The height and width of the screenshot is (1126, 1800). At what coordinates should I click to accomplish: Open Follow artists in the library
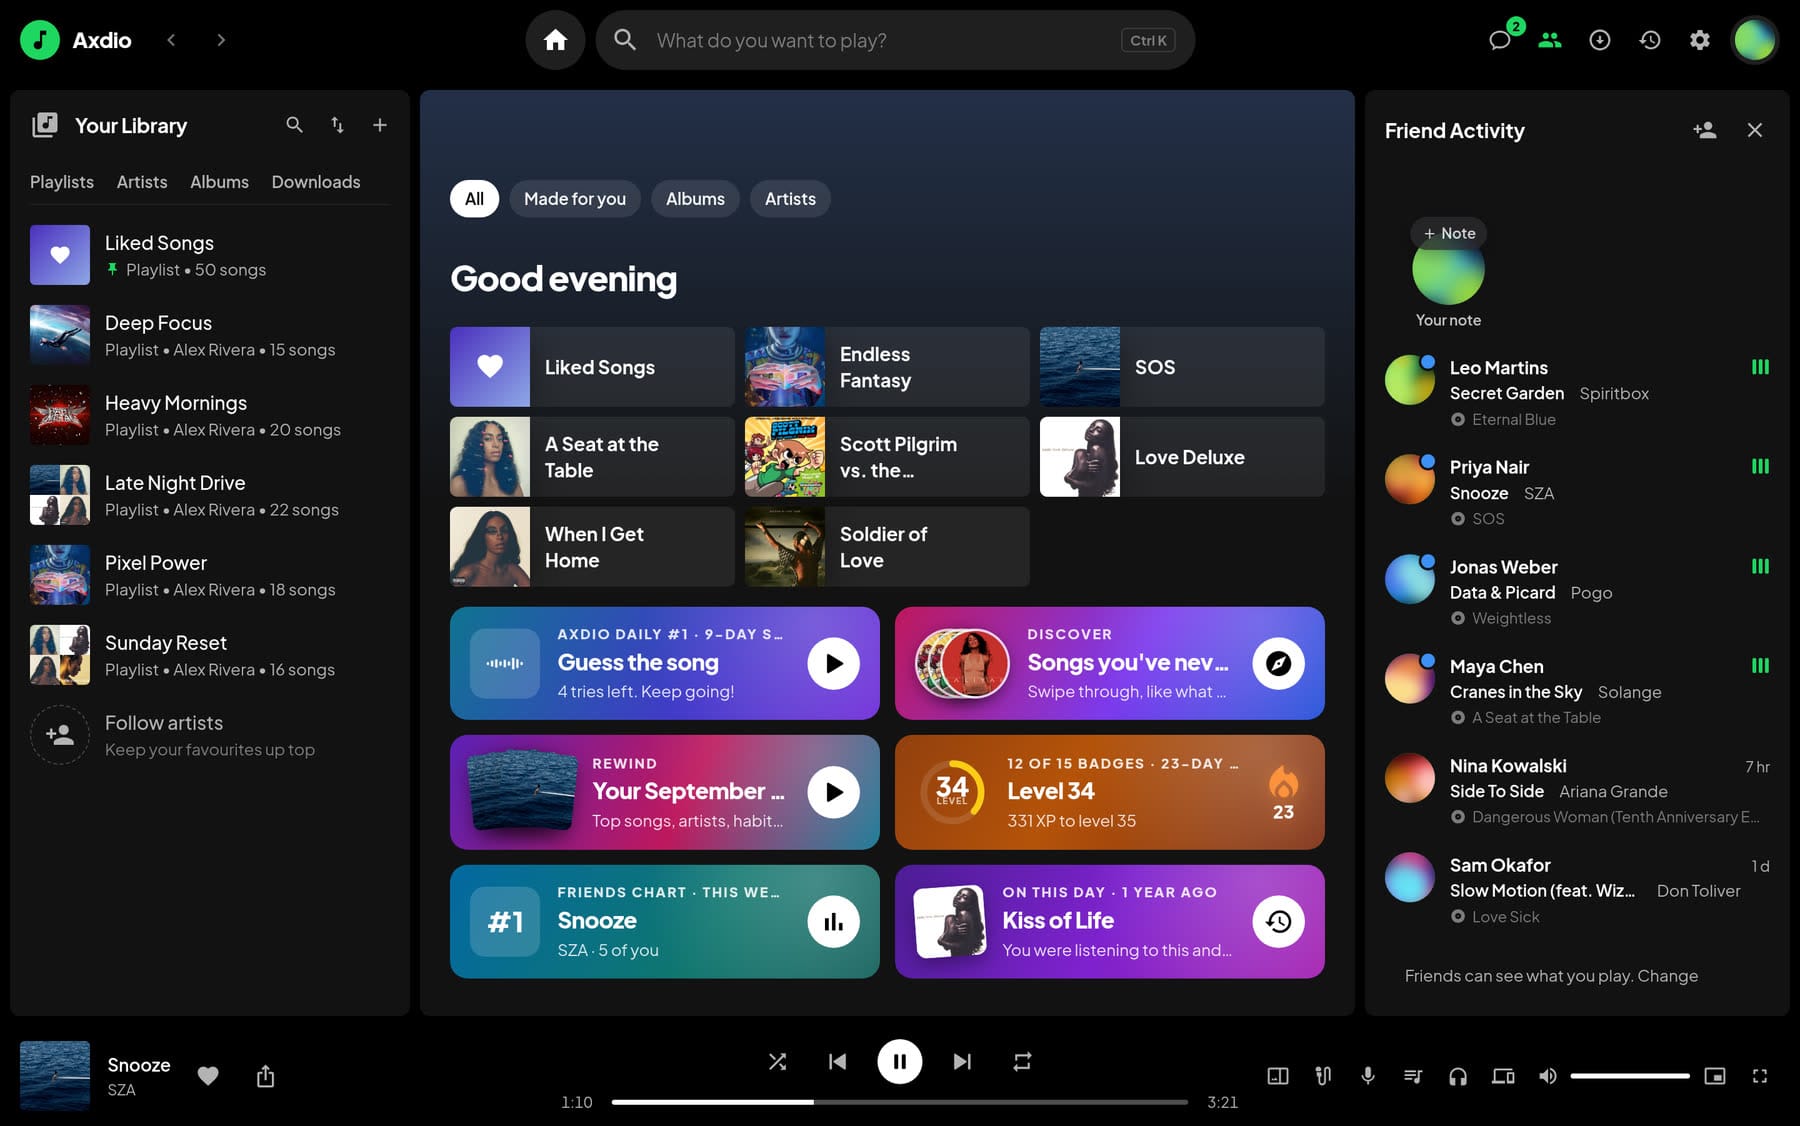tap(210, 735)
